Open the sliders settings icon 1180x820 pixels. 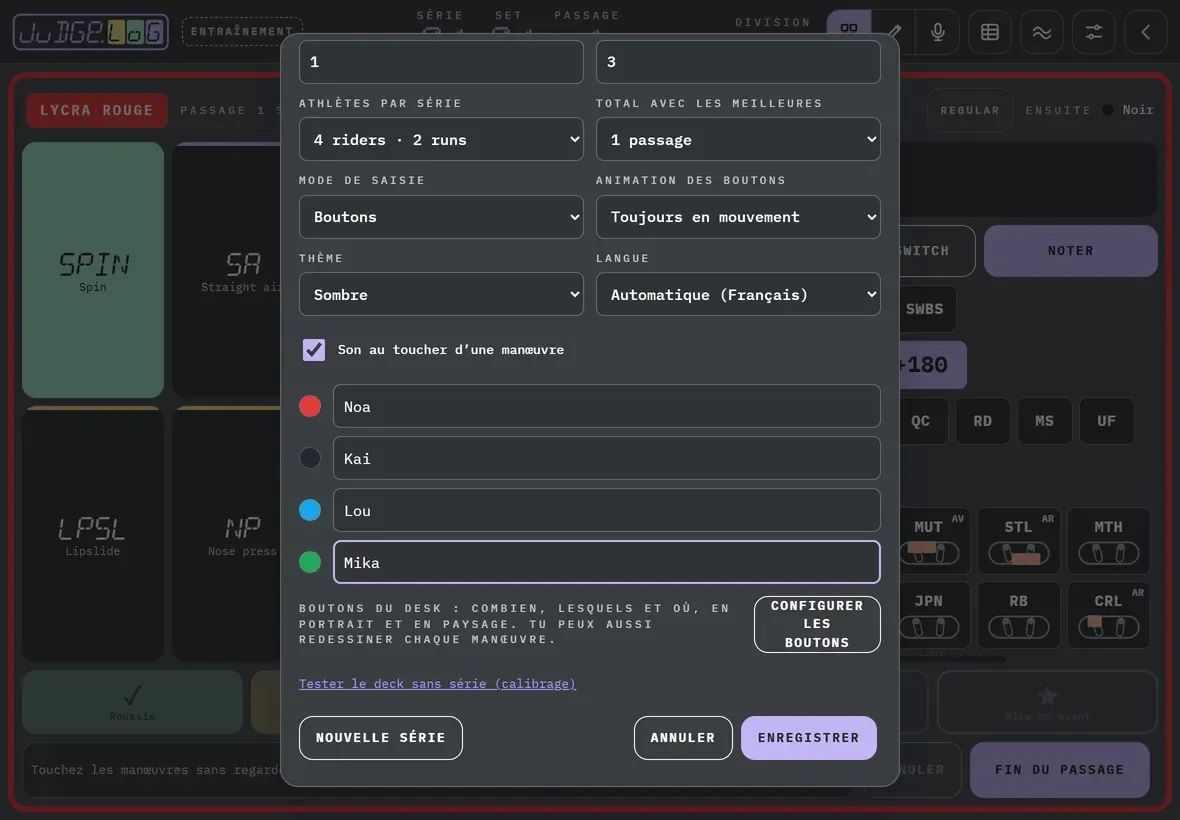pos(1093,32)
